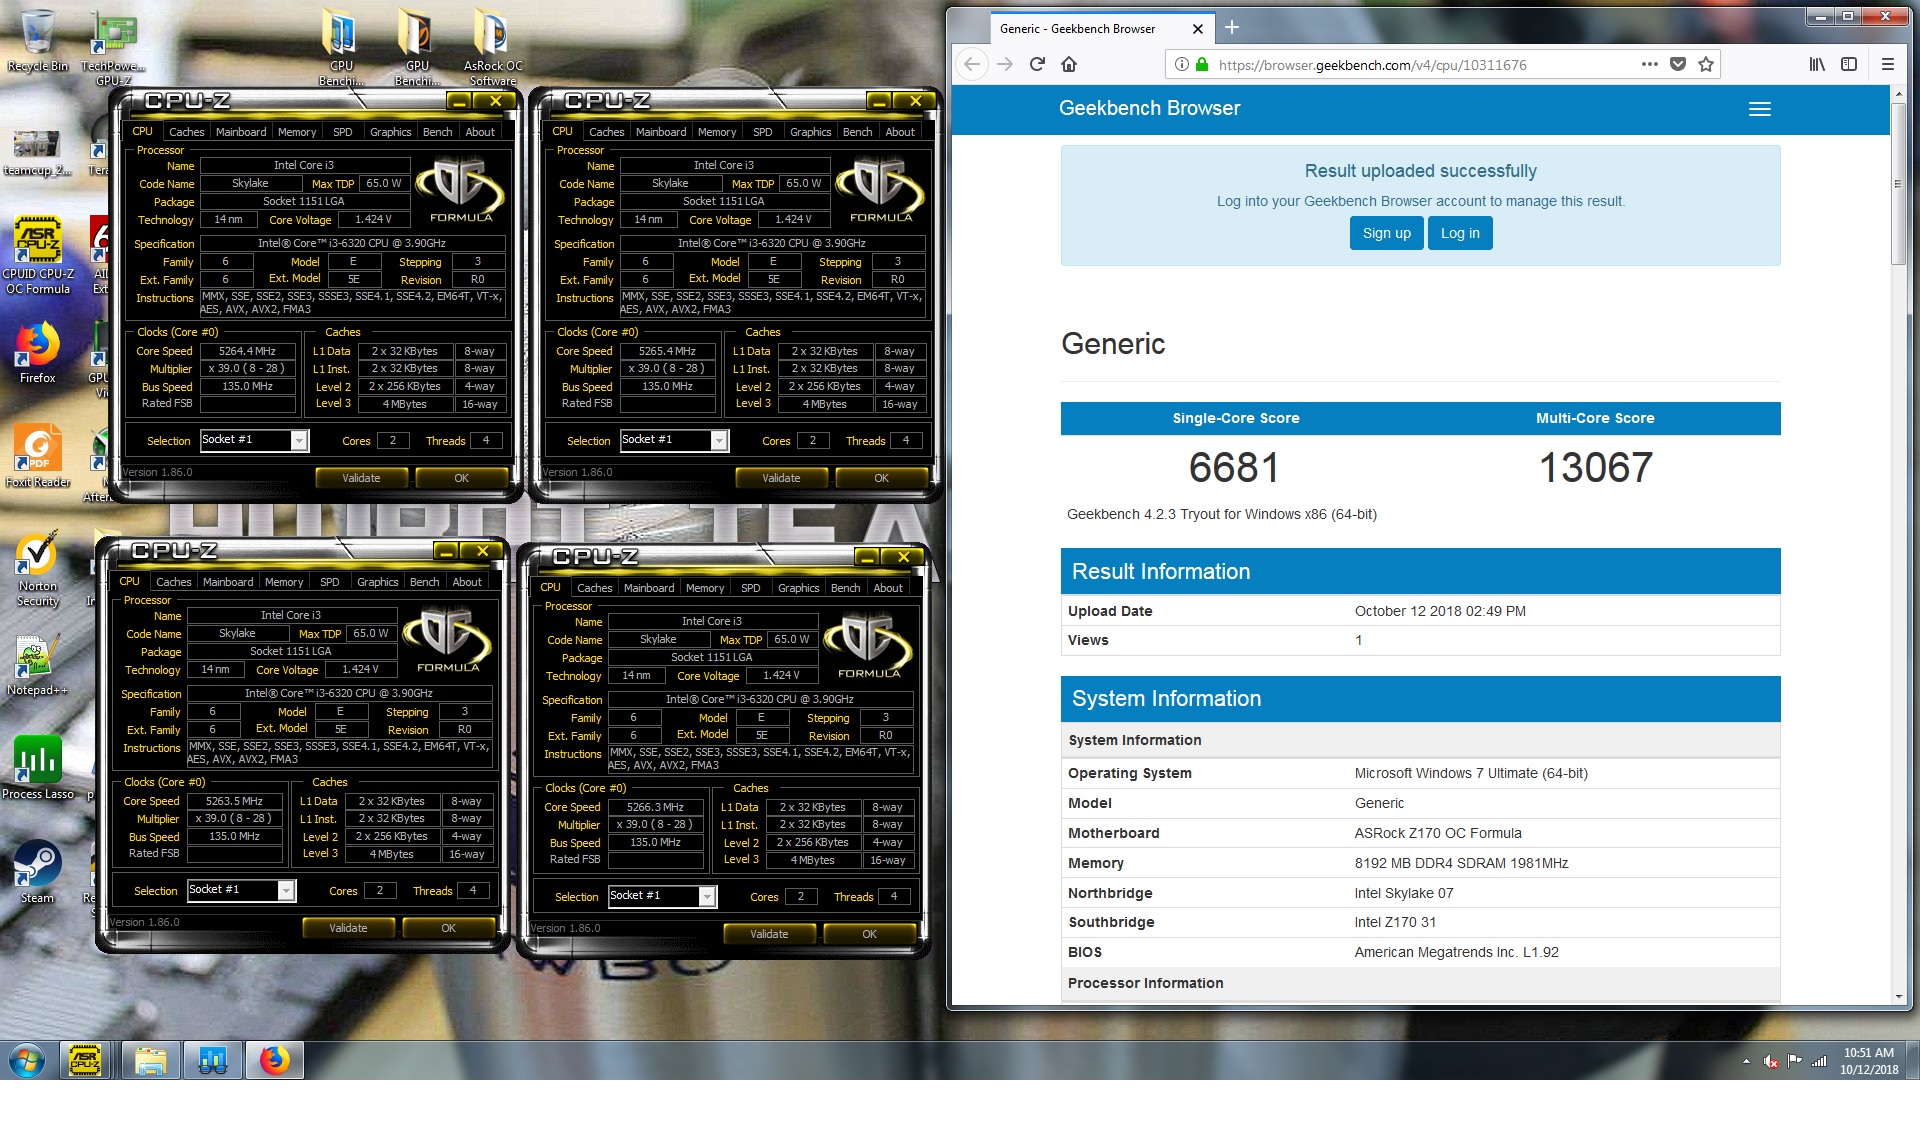Click the multi-core score 13067

(1595, 468)
